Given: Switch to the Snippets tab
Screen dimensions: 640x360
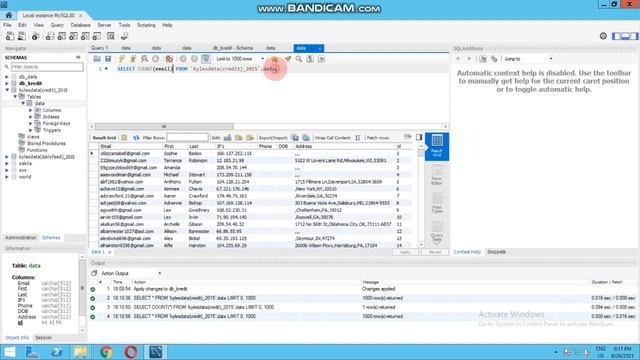Looking at the screenshot, I should point(496,252).
